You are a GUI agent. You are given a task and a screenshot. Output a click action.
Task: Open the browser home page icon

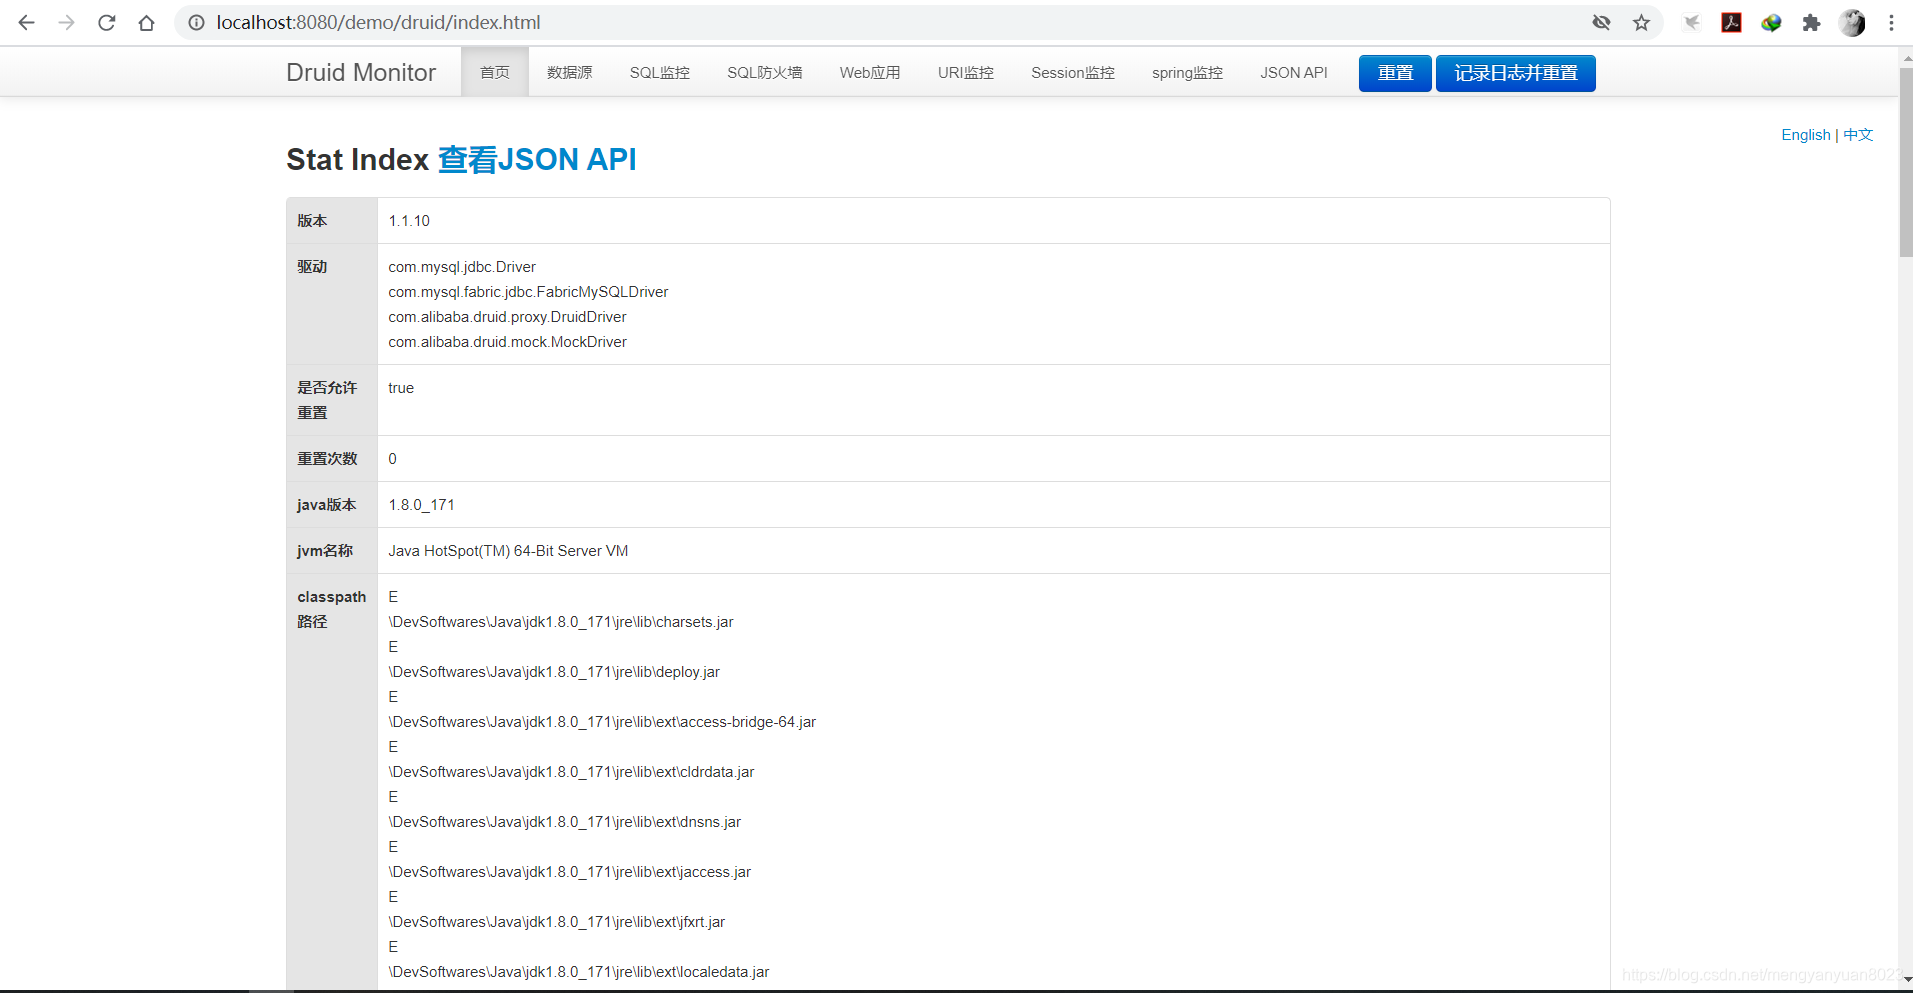point(147,22)
